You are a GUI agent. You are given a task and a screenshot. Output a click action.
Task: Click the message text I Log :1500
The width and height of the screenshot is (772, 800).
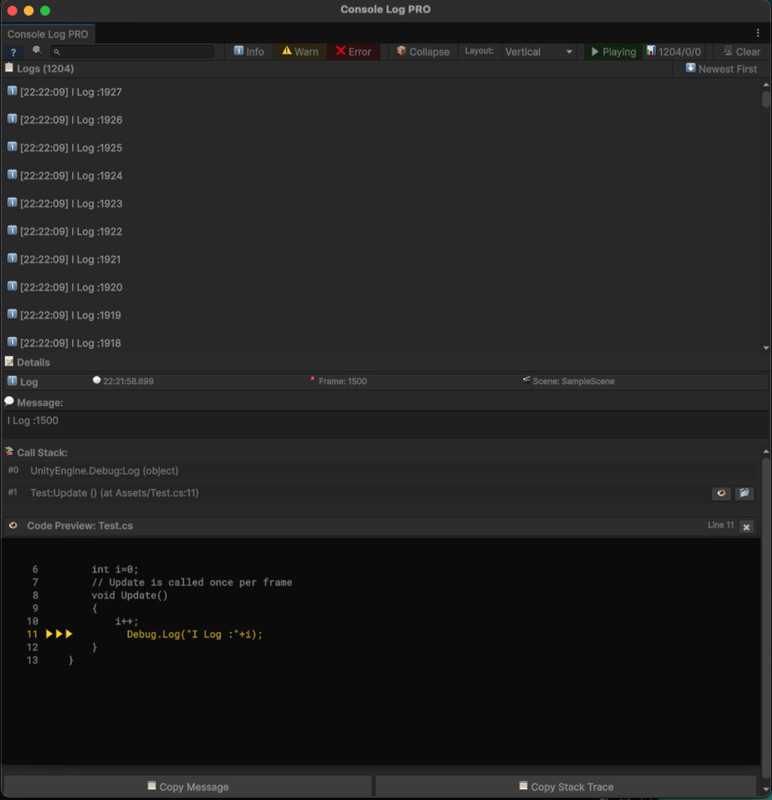[33, 421]
